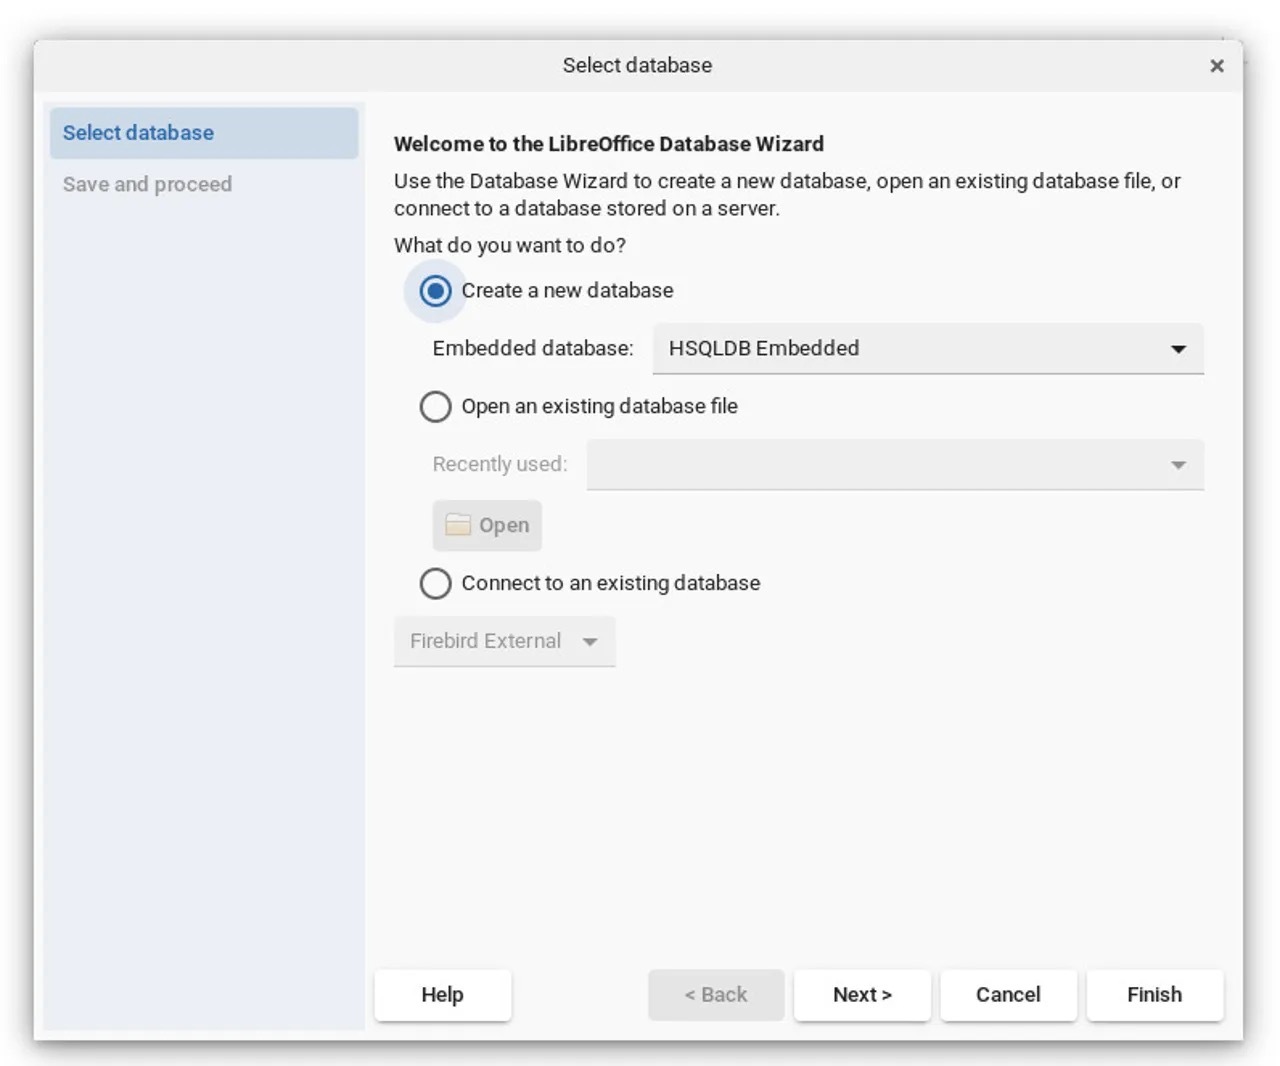Viewport: 1280px width, 1066px height.
Task: Click the Open an existing database file label
Action: [599, 407]
